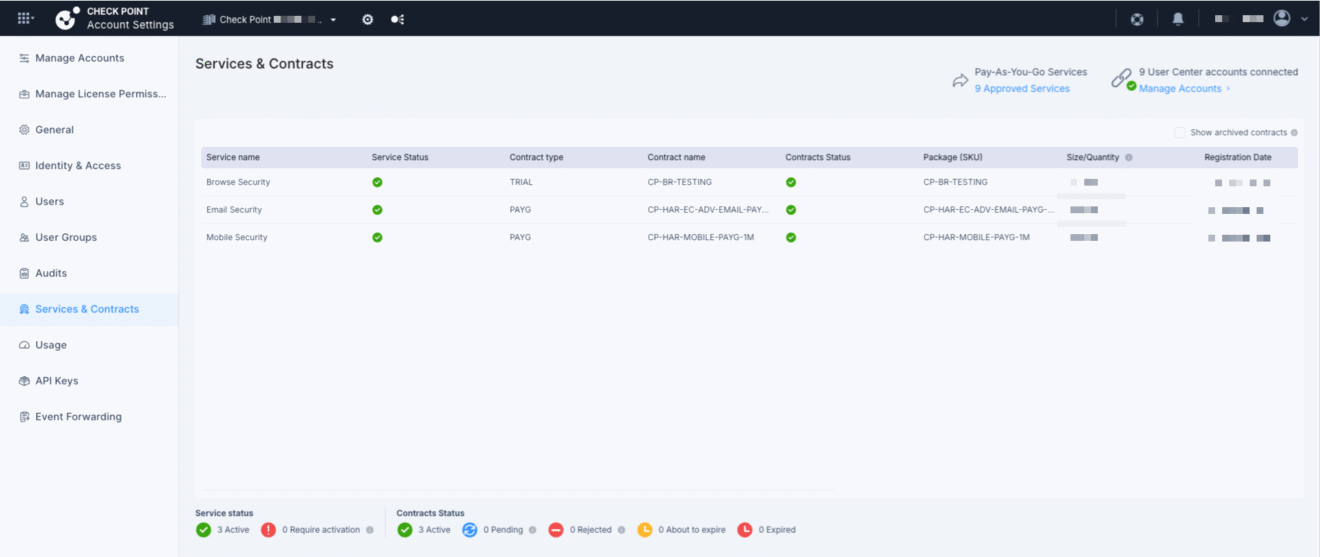
Task: Enable Show archived contracts checkbox
Action: pos(1180,132)
